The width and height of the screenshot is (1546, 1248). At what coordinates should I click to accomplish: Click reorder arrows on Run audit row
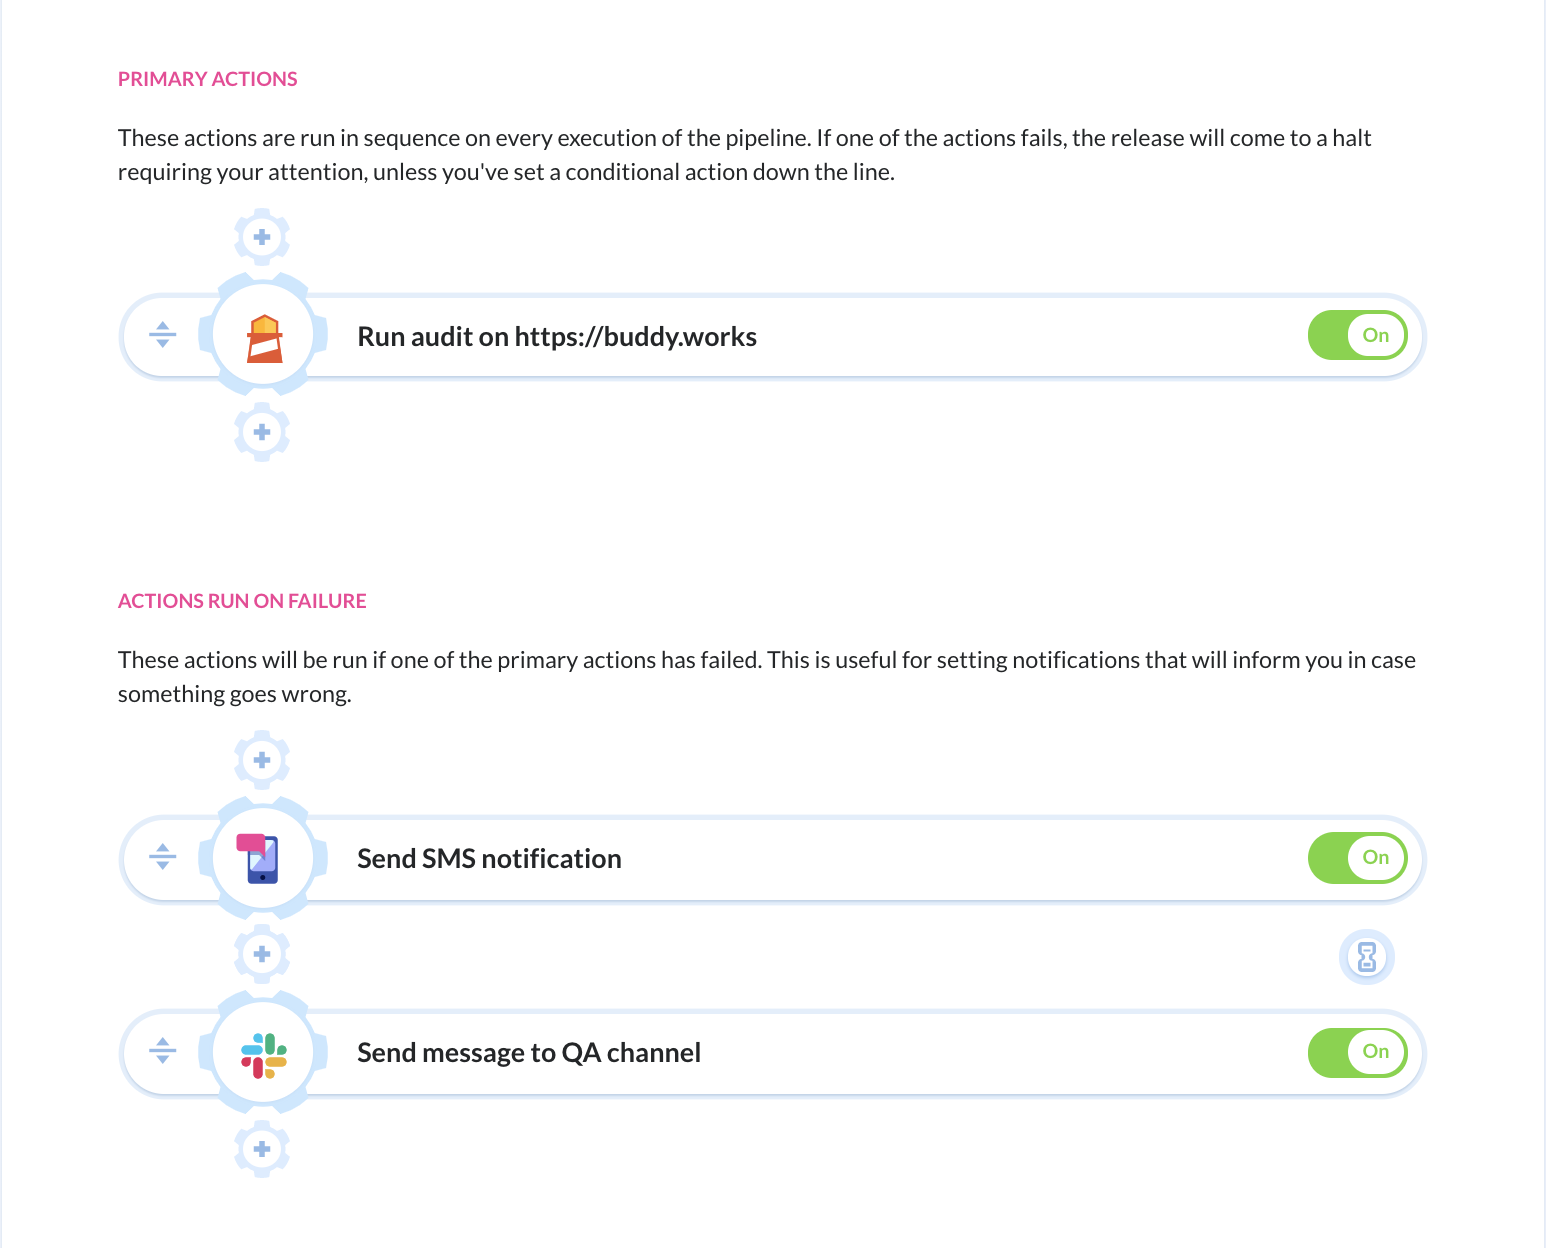click(x=163, y=335)
